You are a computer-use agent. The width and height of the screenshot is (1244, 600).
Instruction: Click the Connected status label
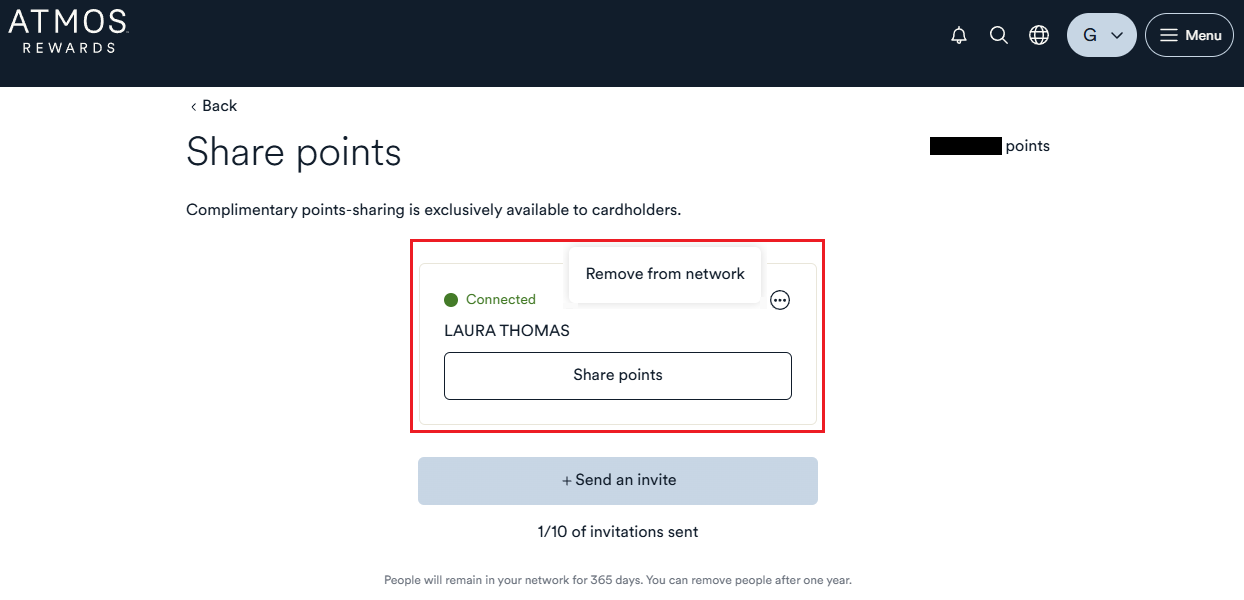501,300
